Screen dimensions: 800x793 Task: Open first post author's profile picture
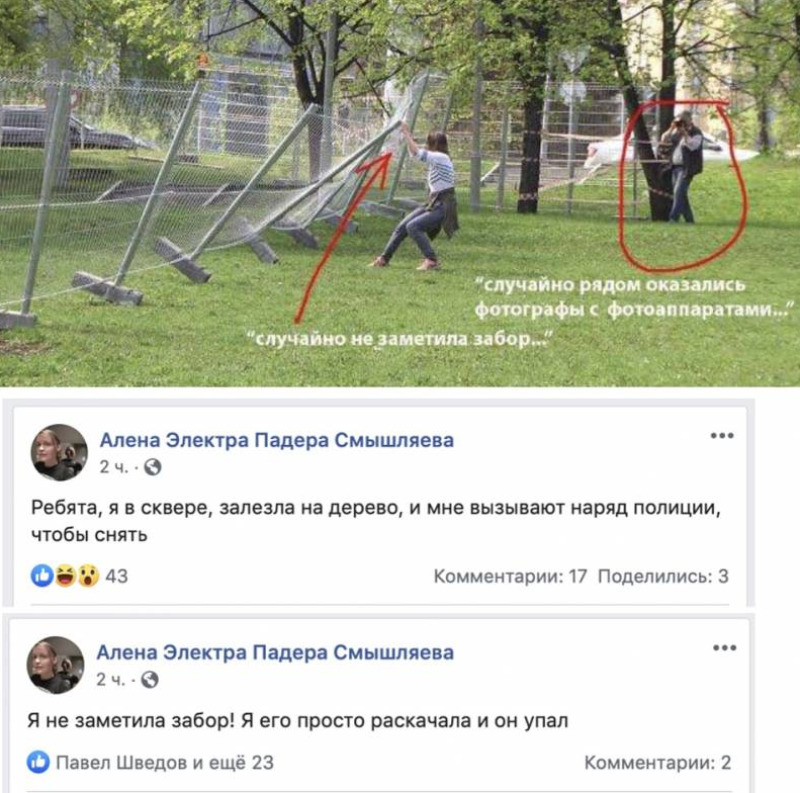[59, 453]
